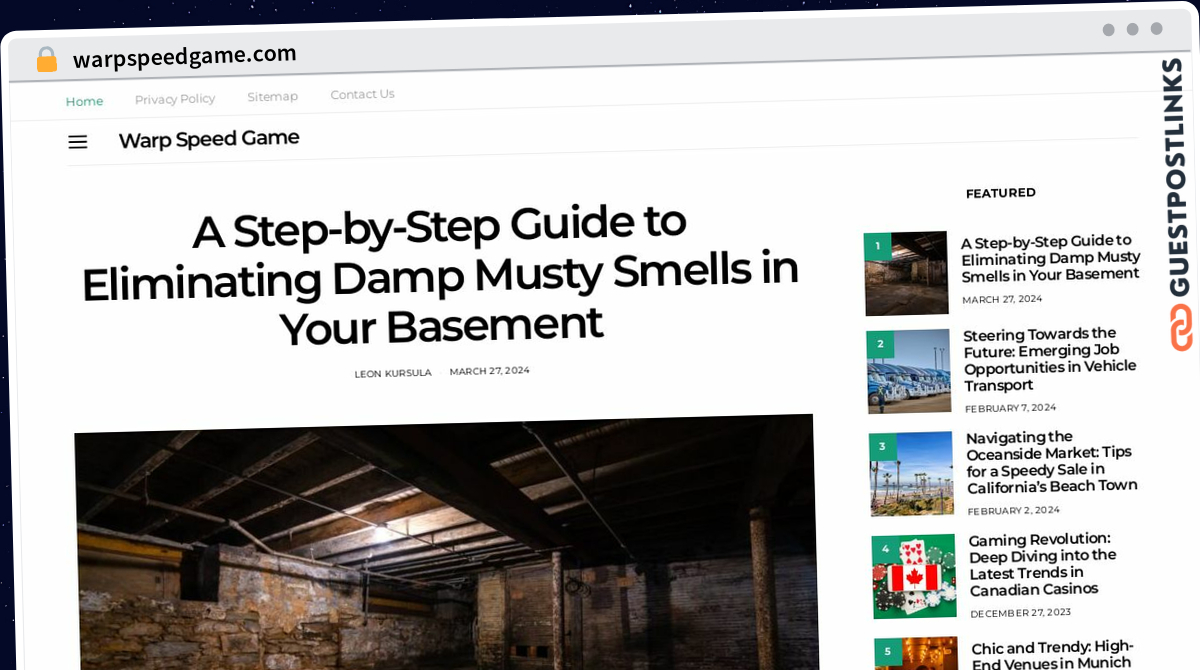Open the Munich venues thumbnail numbered 5
This screenshot has height=670, width=1200.
tap(916, 654)
